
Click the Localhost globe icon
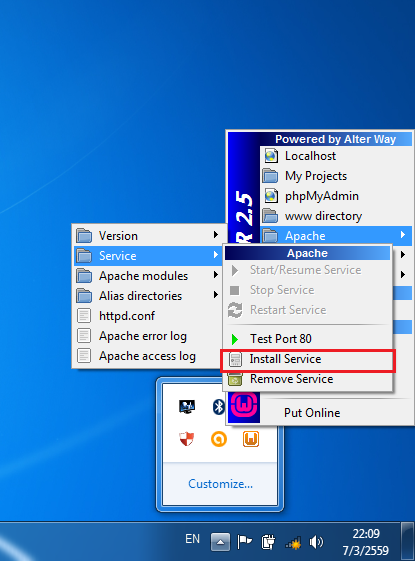click(x=271, y=156)
